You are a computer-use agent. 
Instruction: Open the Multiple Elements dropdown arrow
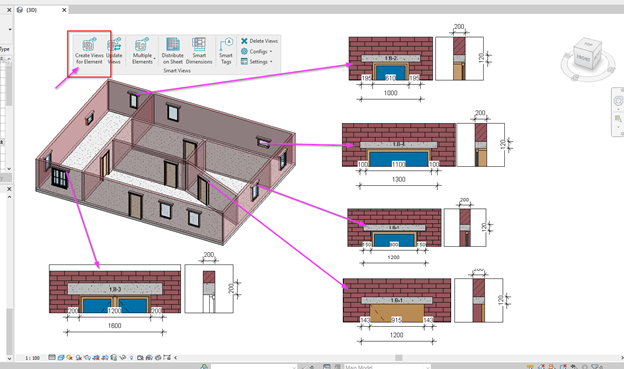(x=154, y=60)
